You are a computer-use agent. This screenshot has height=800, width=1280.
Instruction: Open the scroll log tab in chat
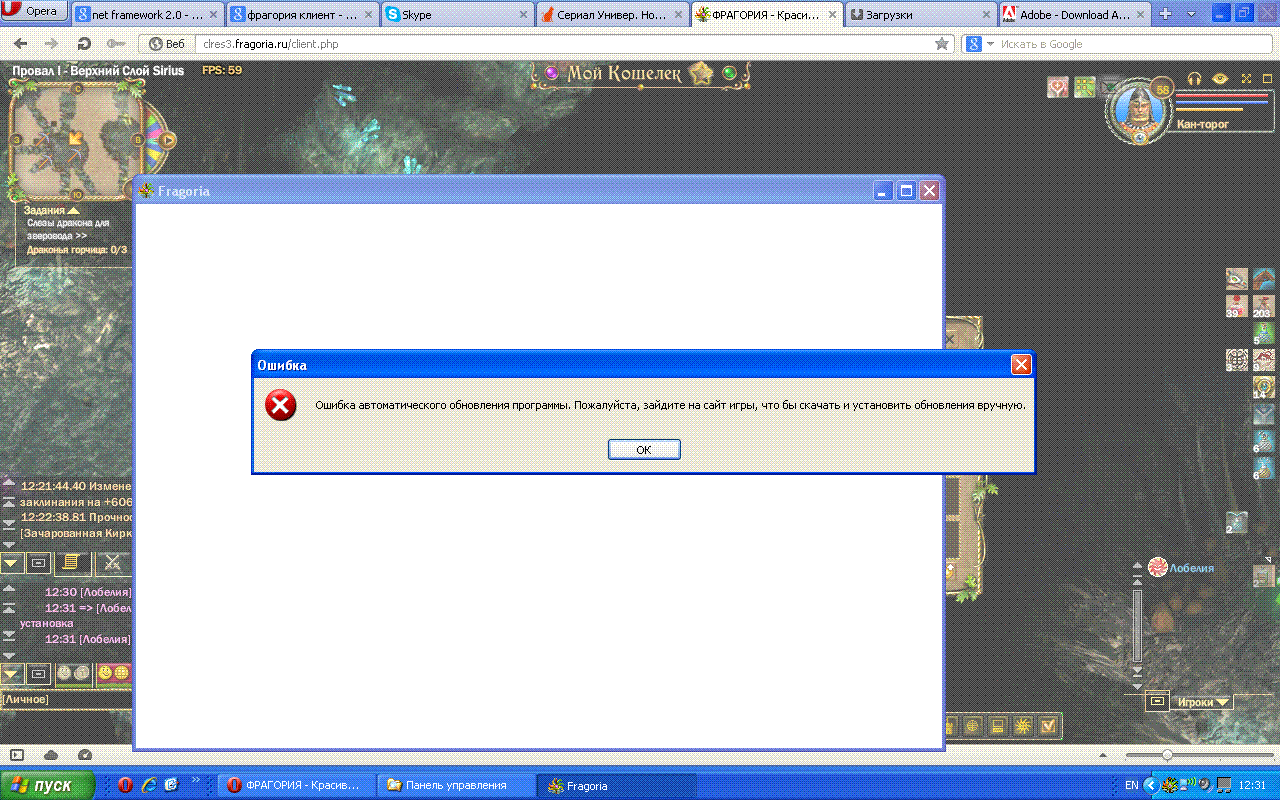71,563
